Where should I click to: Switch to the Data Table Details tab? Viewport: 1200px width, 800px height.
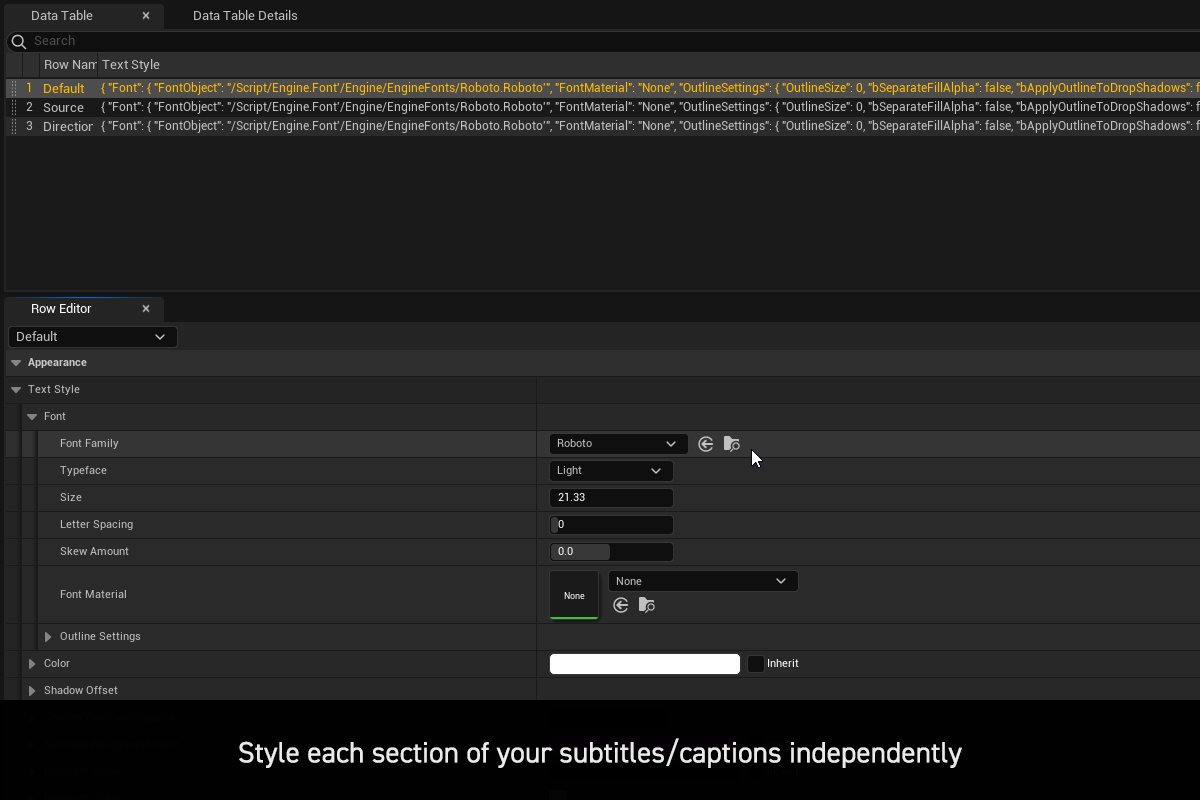[x=245, y=16]
